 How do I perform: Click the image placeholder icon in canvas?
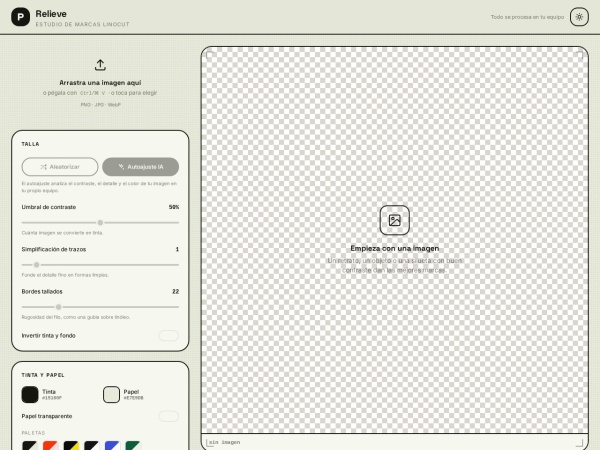pyautogui.click(x=395, y=220)
